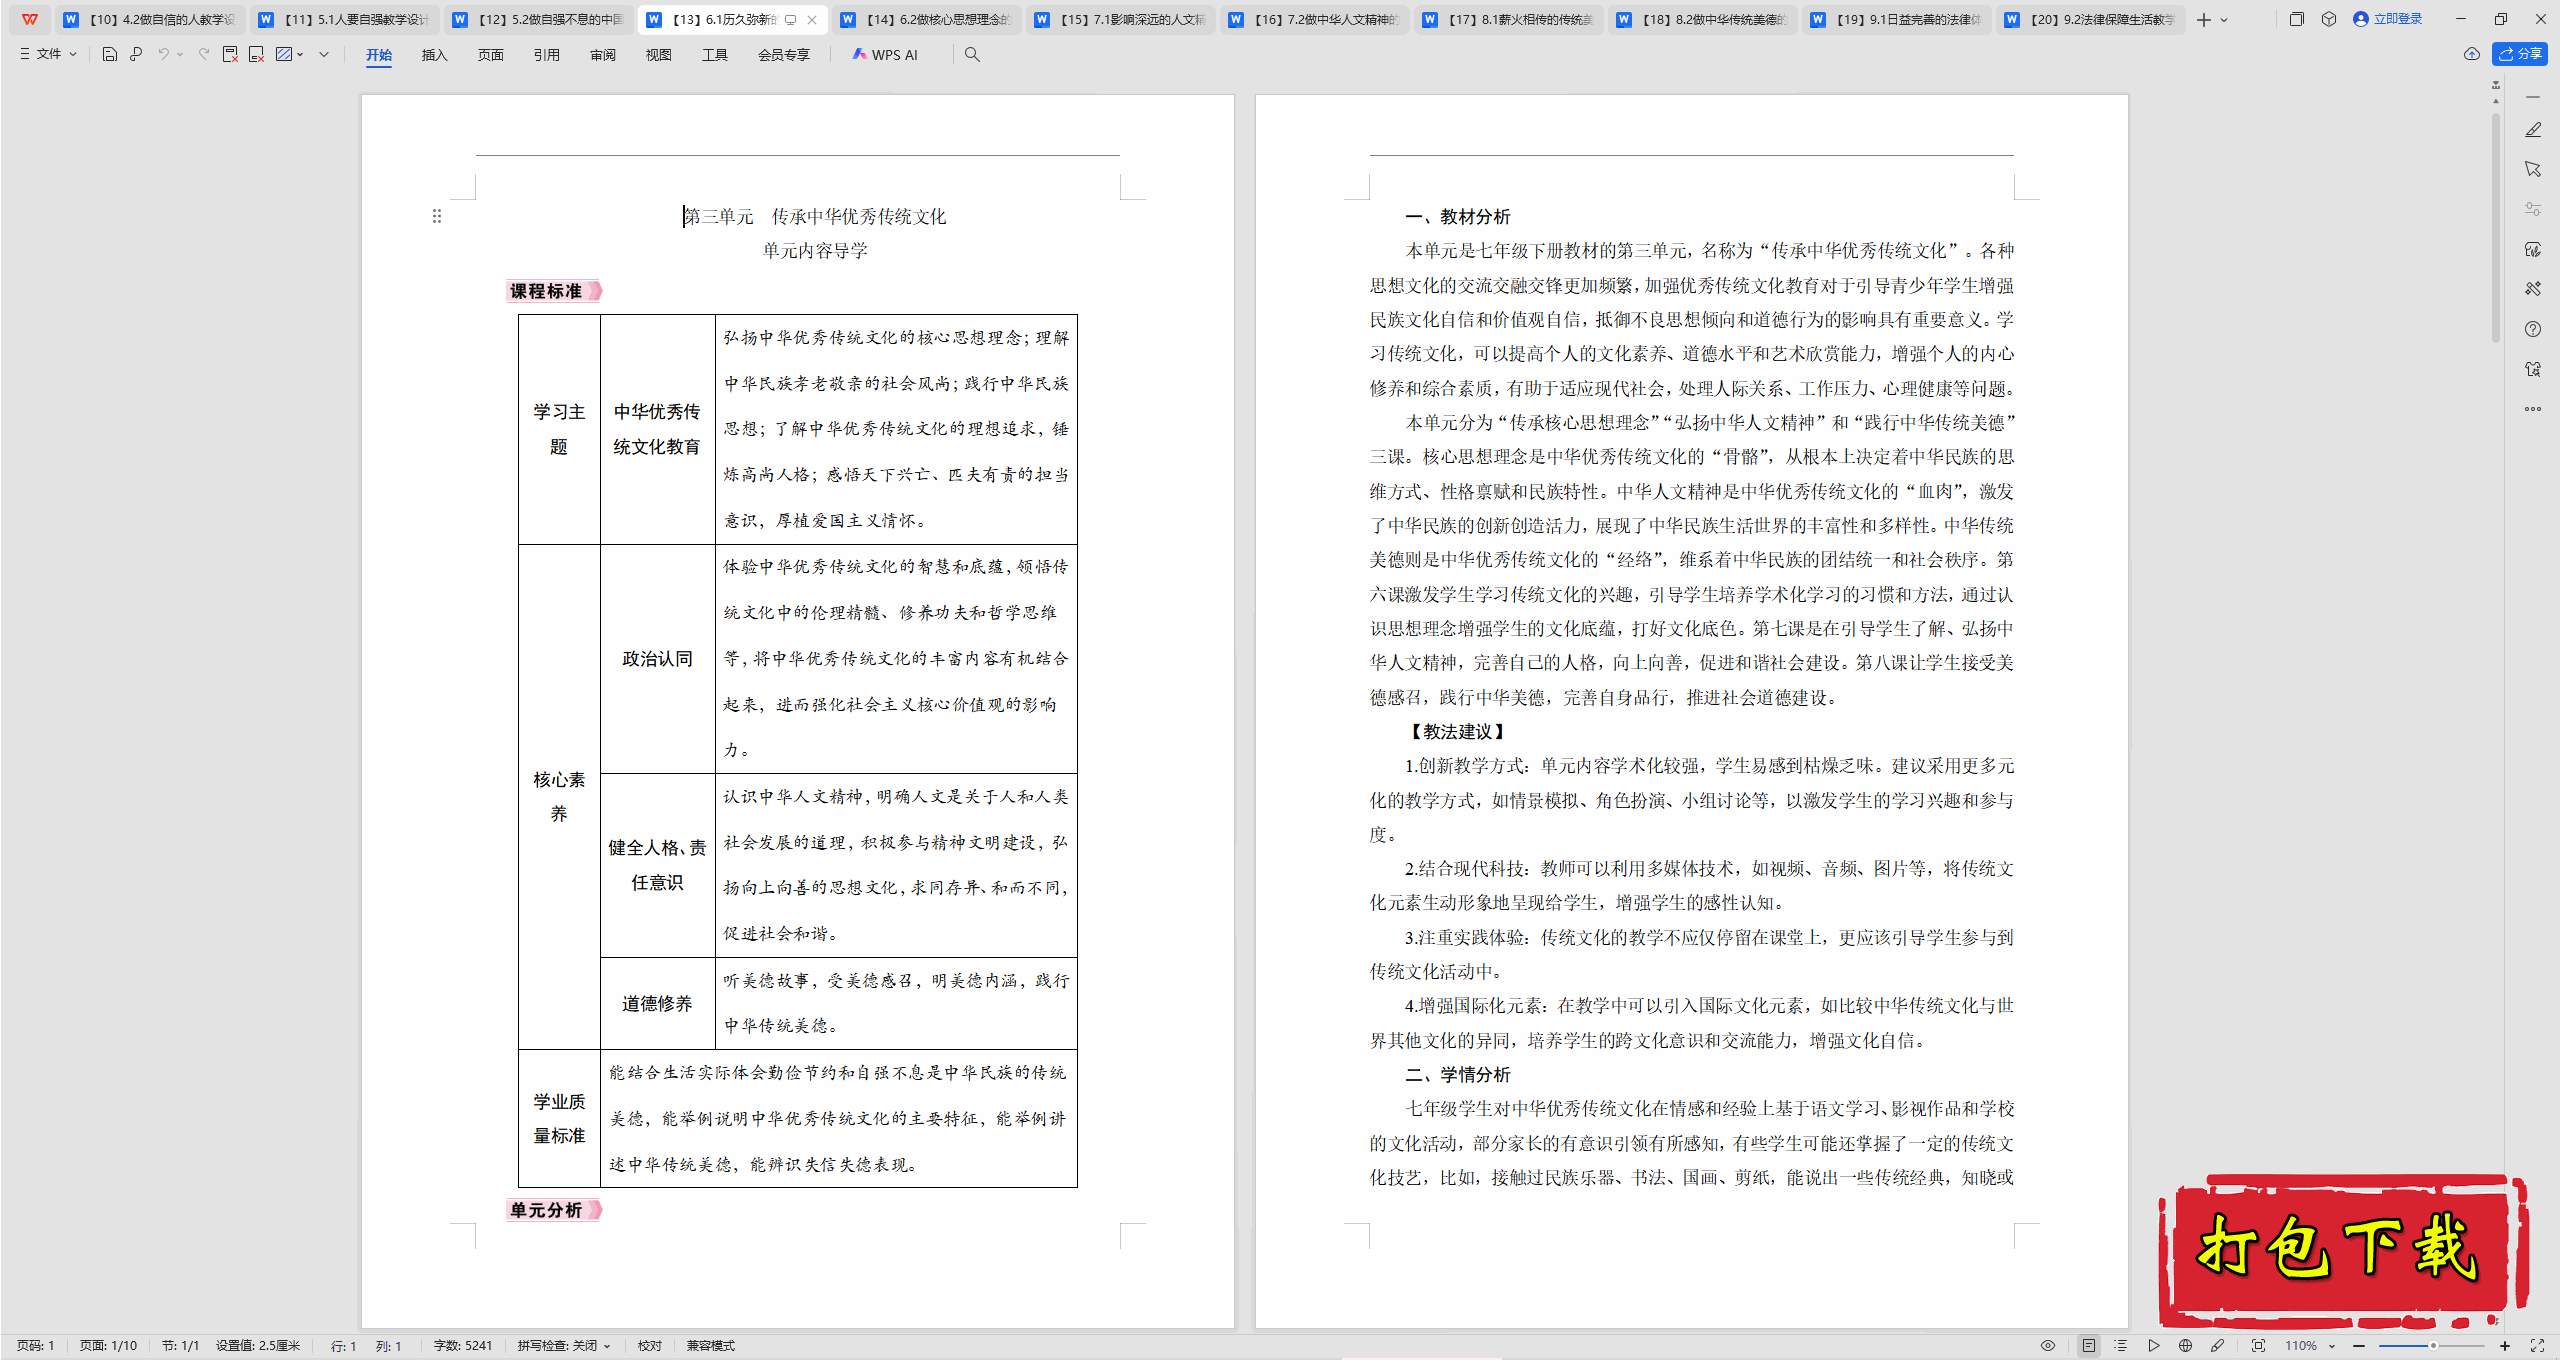2560x1360 pixels.
Task: Select the 会员专享 ribbon tab
Action: pyautogui.click(x=783, y=55)
